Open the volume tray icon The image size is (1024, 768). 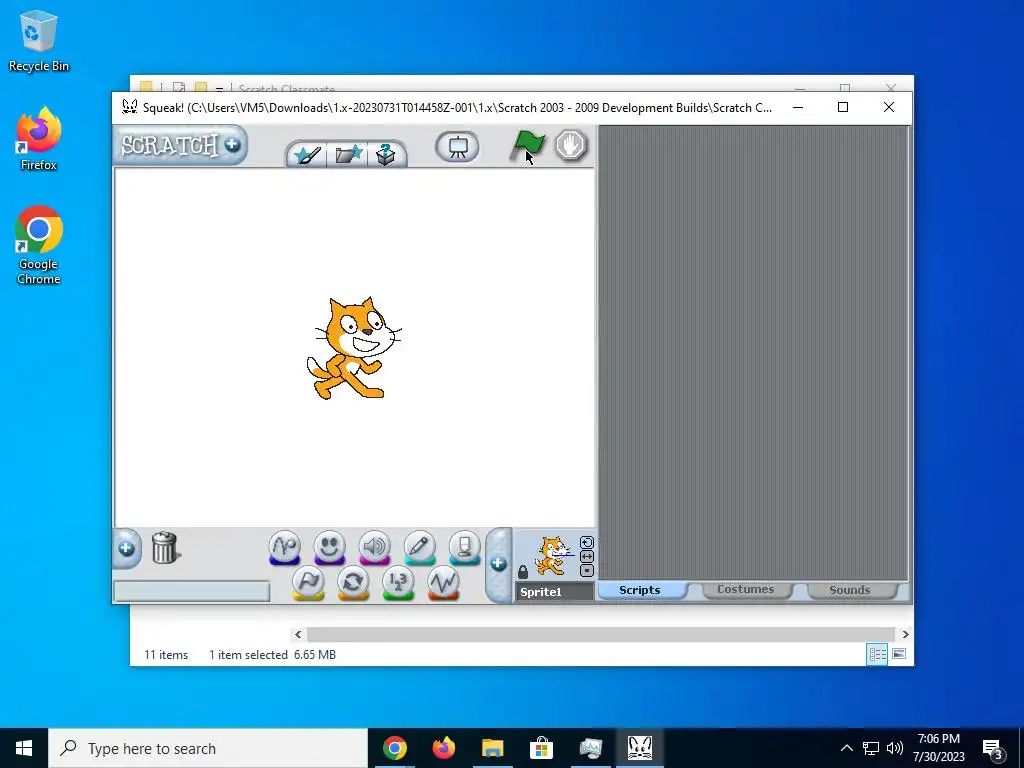point(895,748)
